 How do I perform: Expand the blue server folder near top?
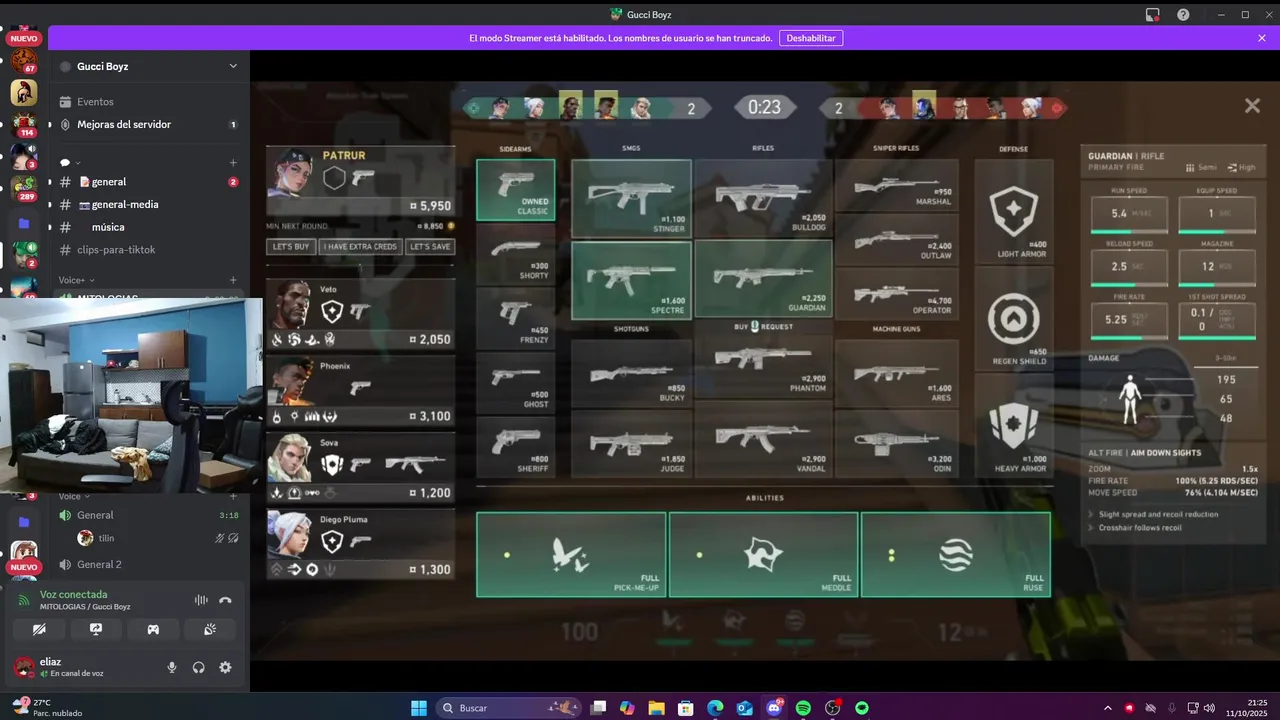point(24,223)
